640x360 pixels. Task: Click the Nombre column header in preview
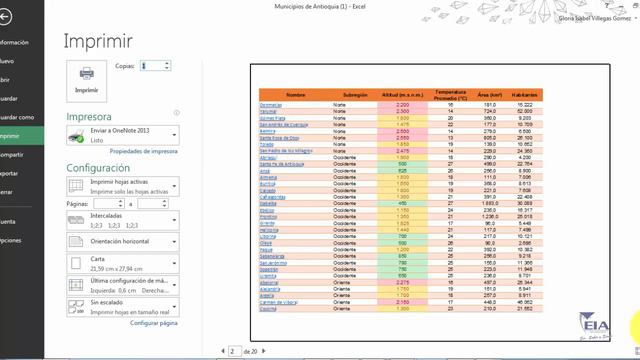point(296,95)
